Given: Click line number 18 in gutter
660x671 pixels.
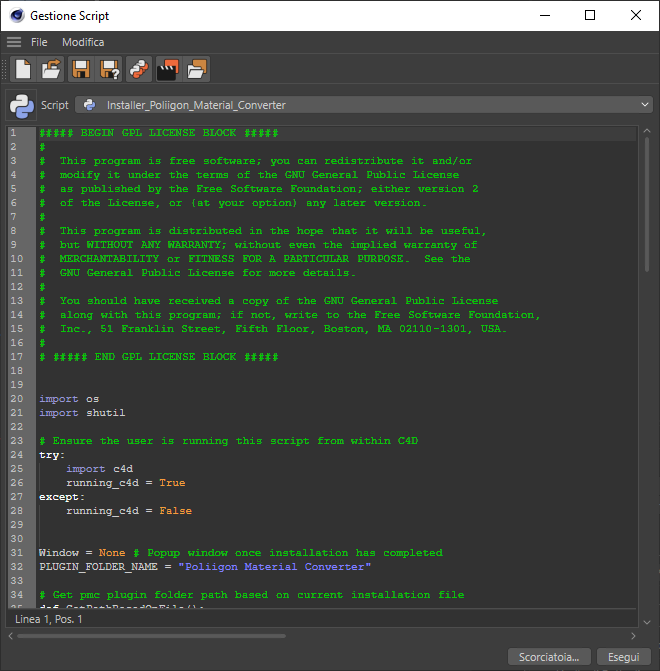Looking at the screenshot, I should 17,371.
